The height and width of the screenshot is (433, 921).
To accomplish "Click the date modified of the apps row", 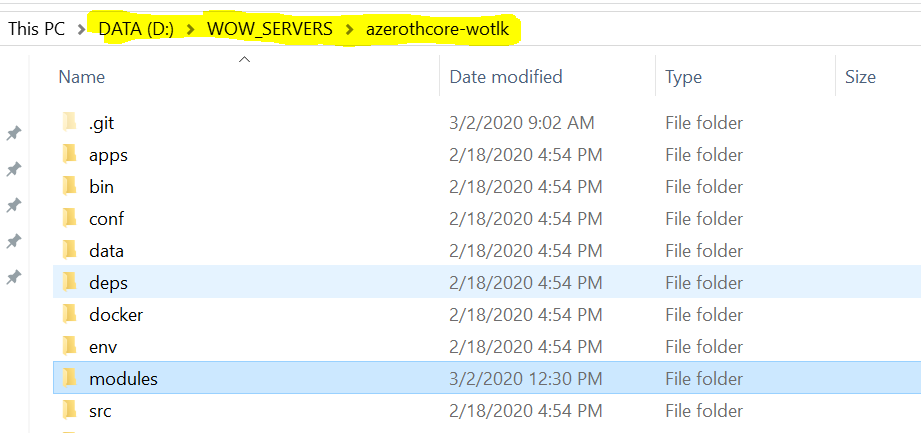I will pyautogui.click(x=526, y=155).
